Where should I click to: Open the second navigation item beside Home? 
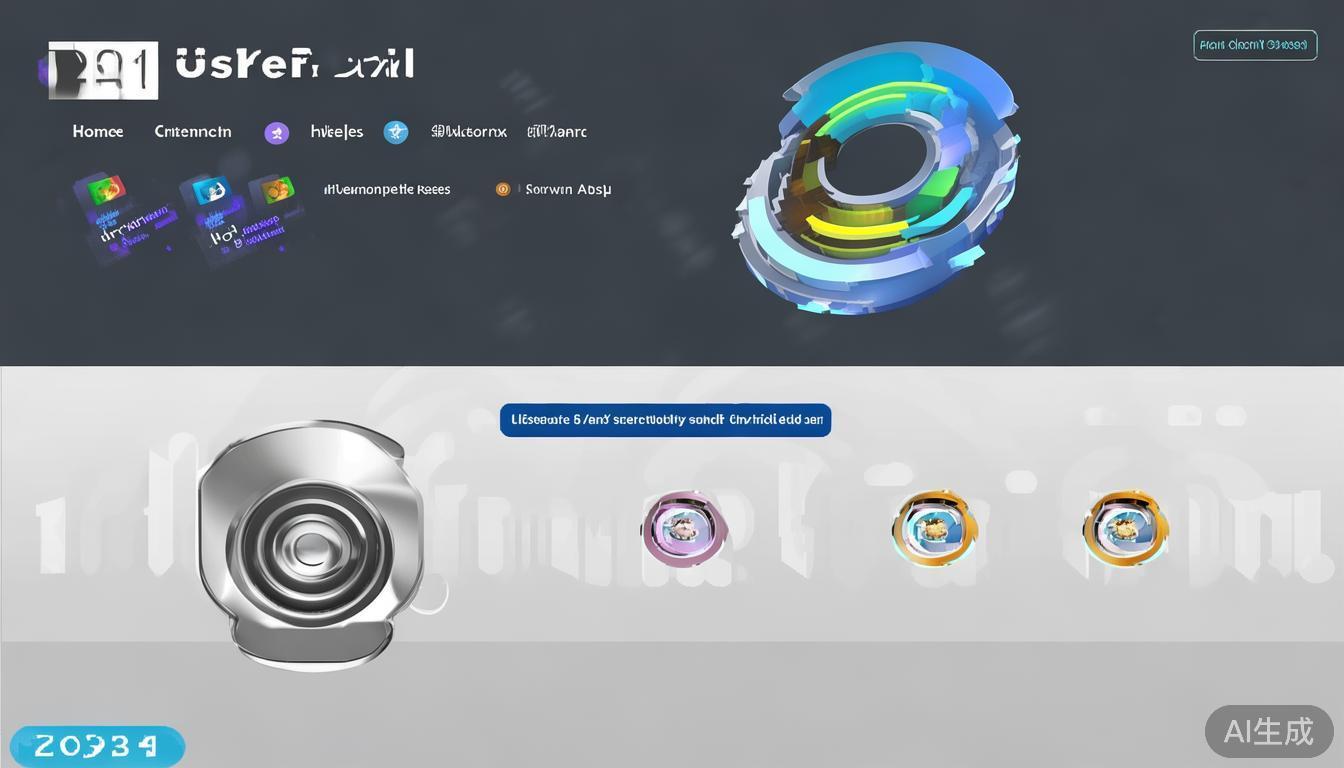(193, 132)
